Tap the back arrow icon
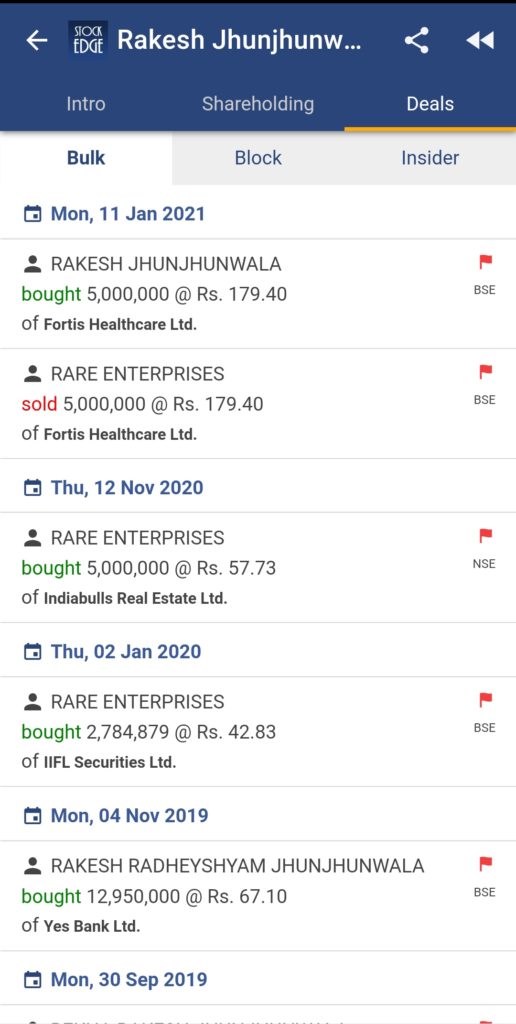 [x=37, y=40]
